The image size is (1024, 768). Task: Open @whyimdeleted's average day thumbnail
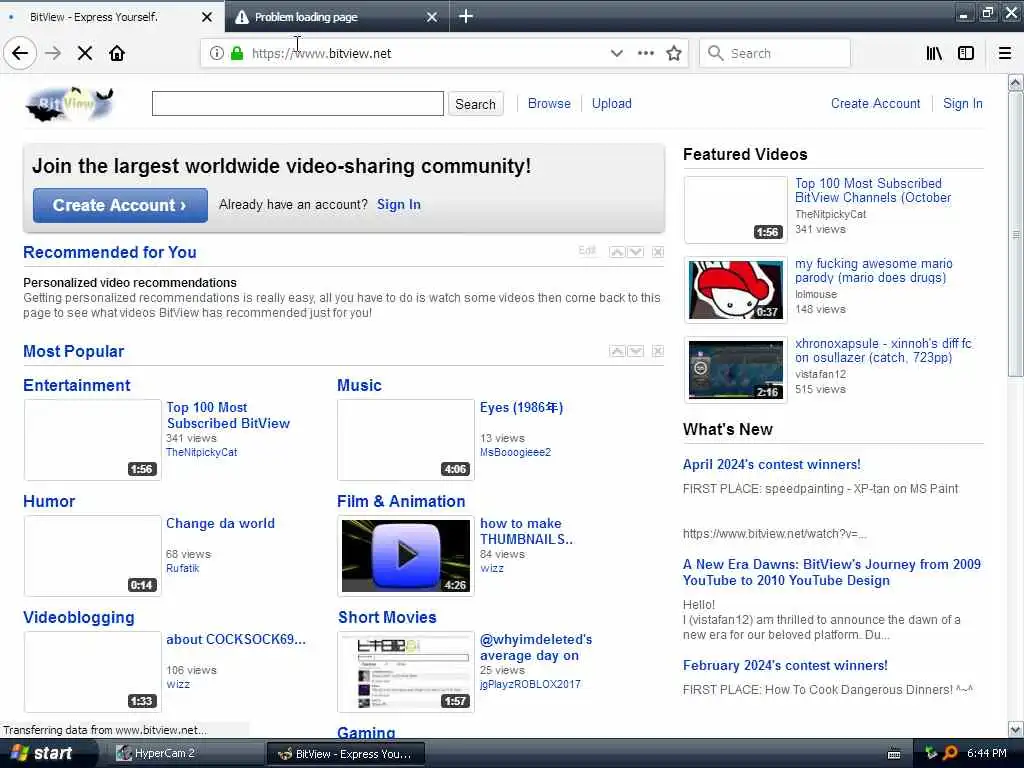click(x=406, y=671)
